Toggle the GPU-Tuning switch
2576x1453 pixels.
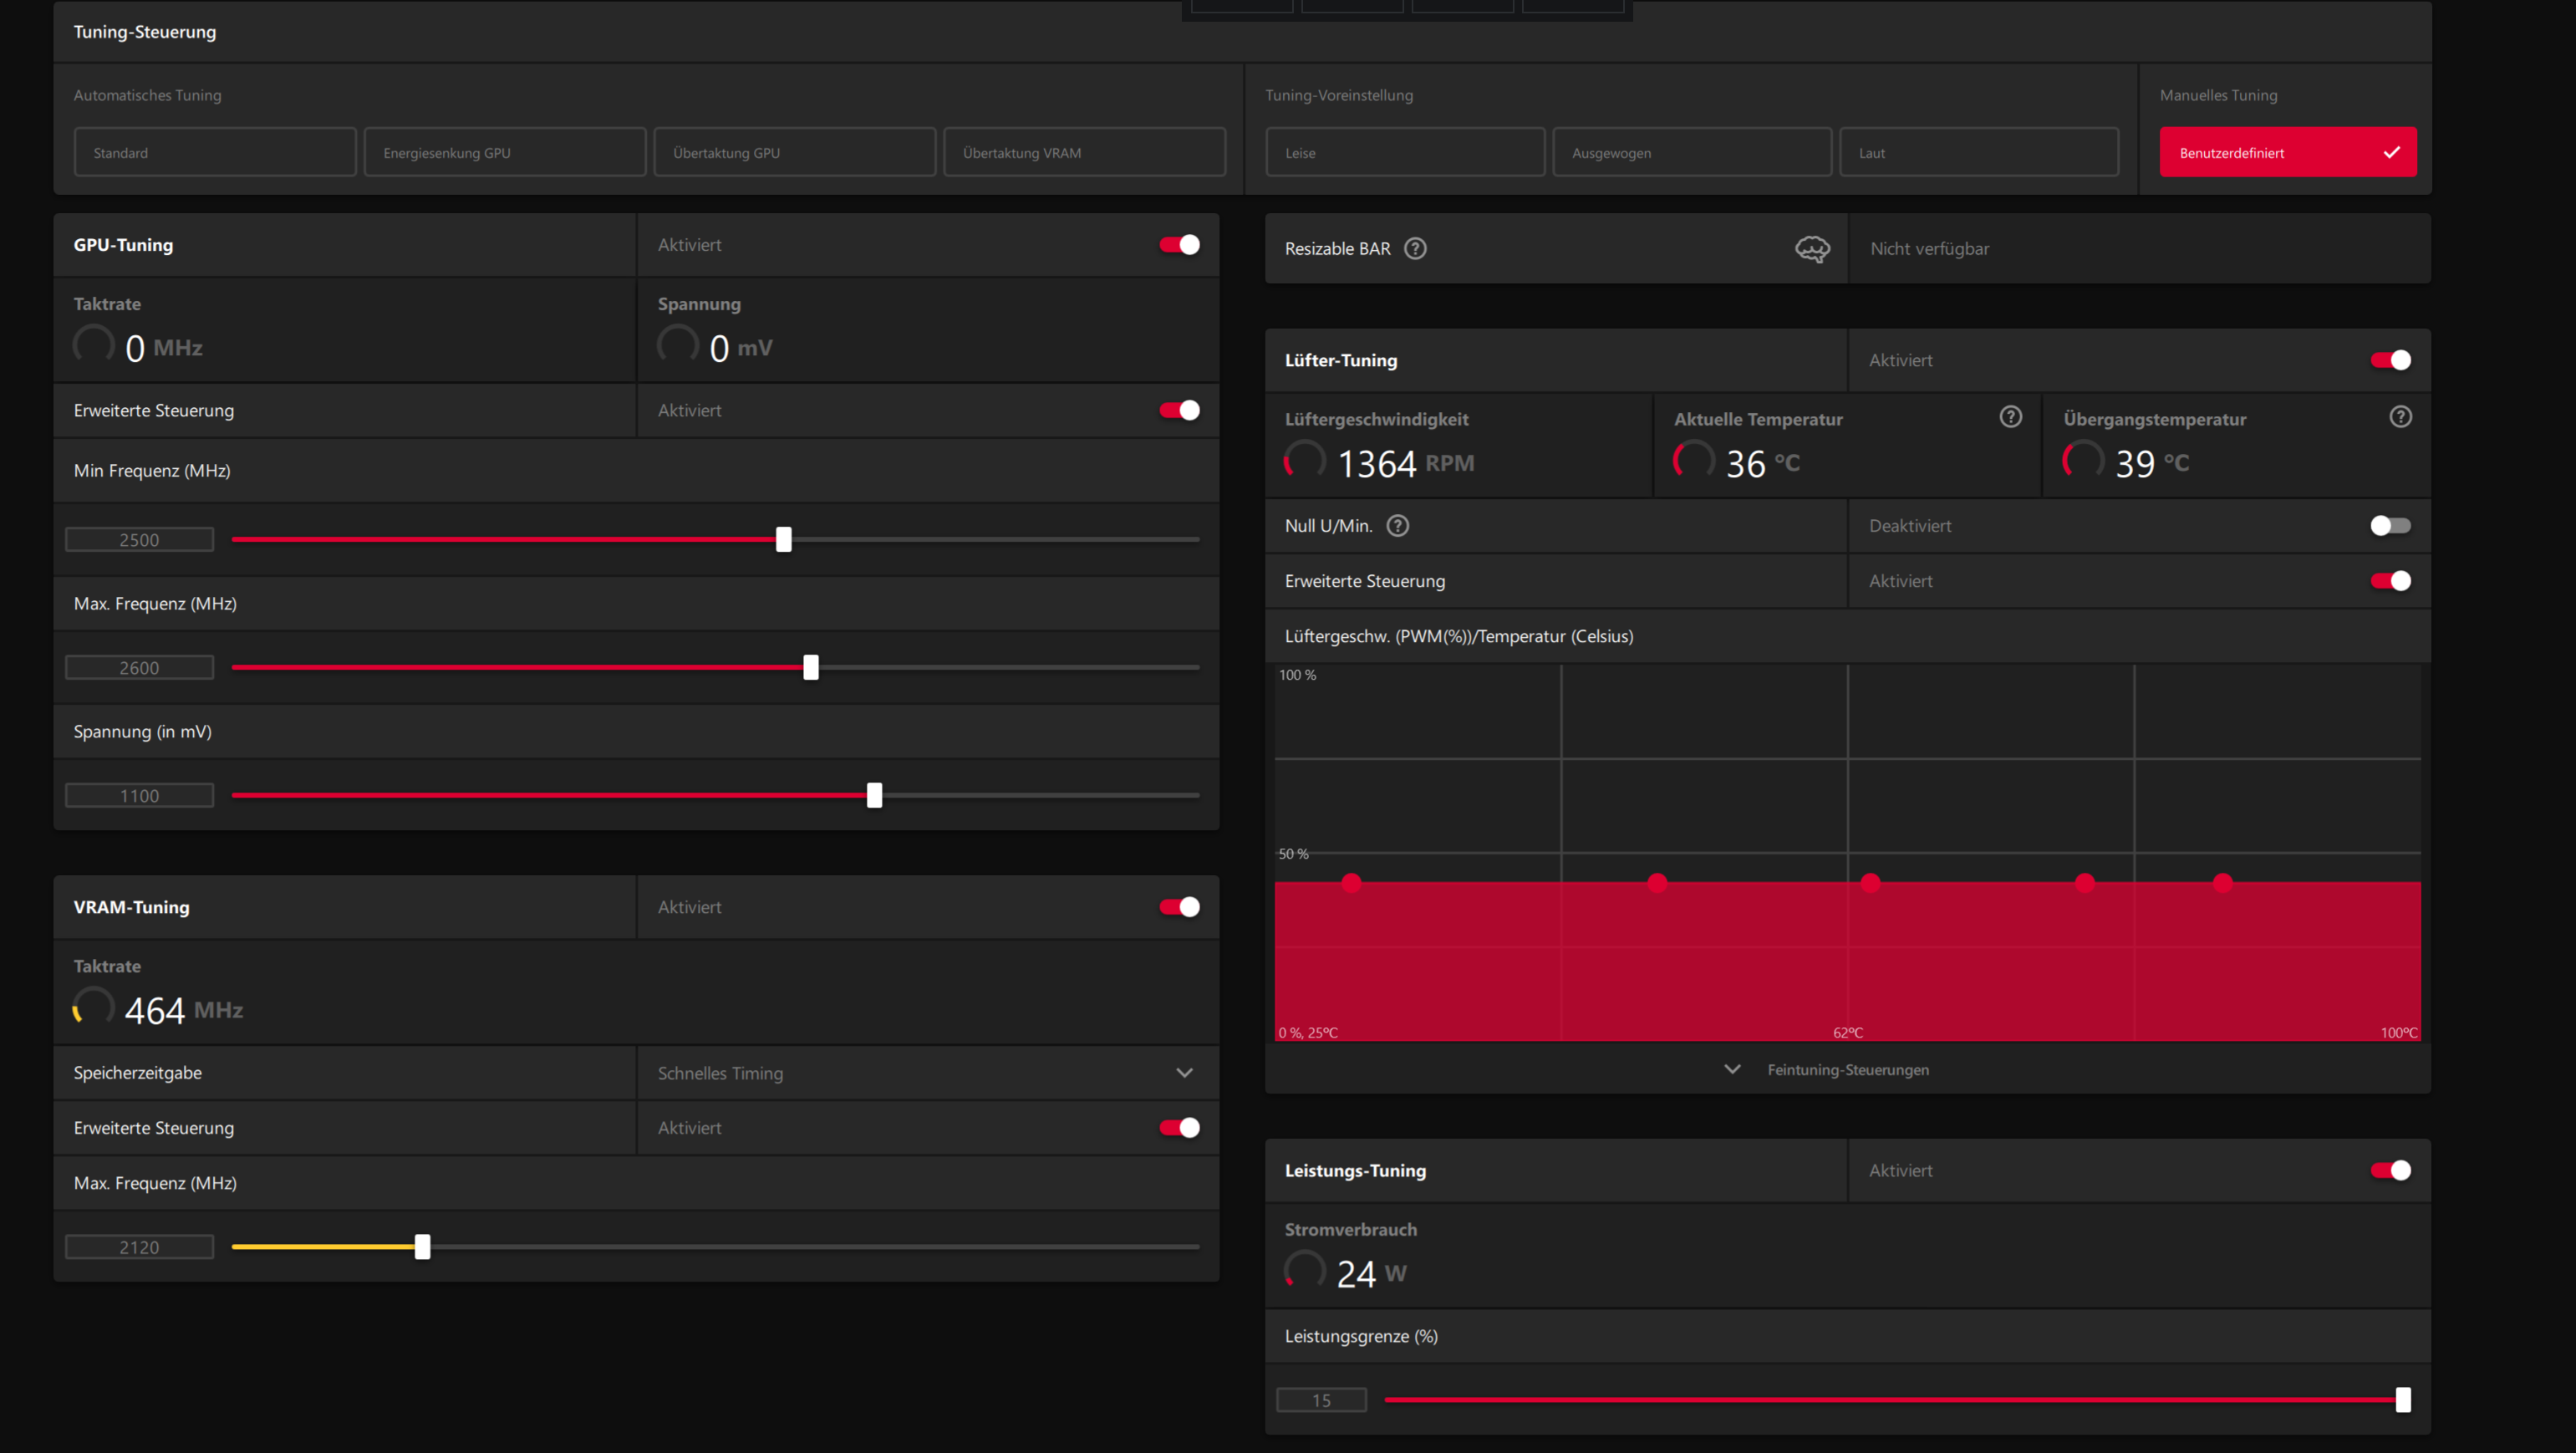click(1180, 245)
